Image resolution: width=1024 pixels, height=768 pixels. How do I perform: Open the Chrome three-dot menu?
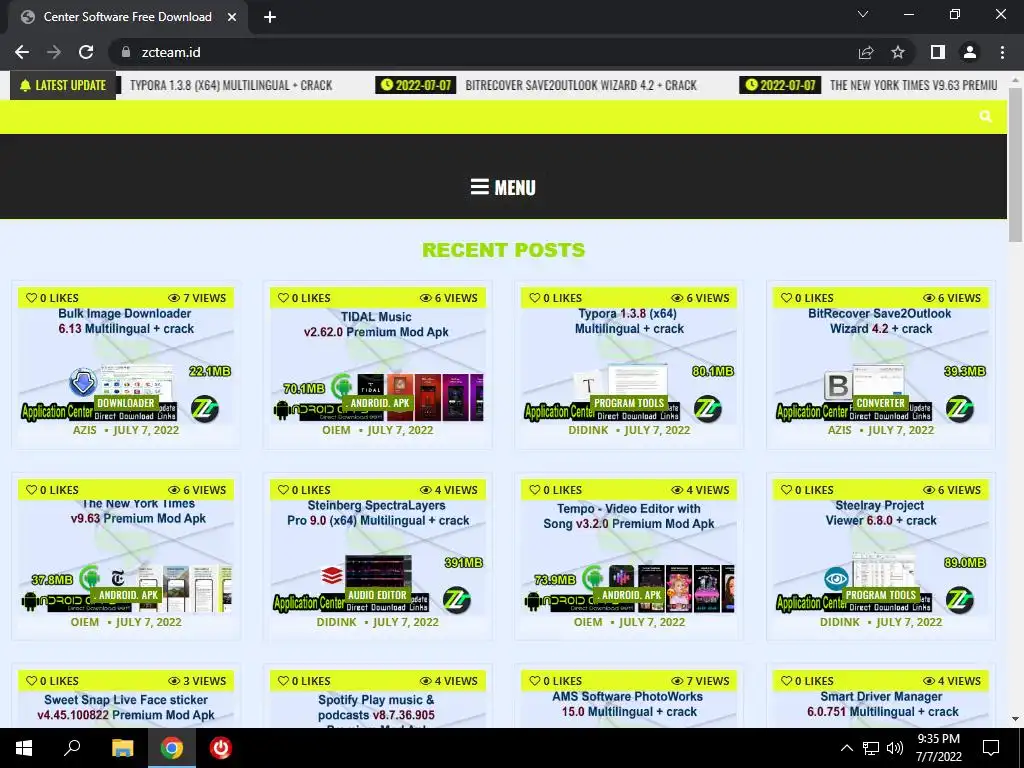1002,52
